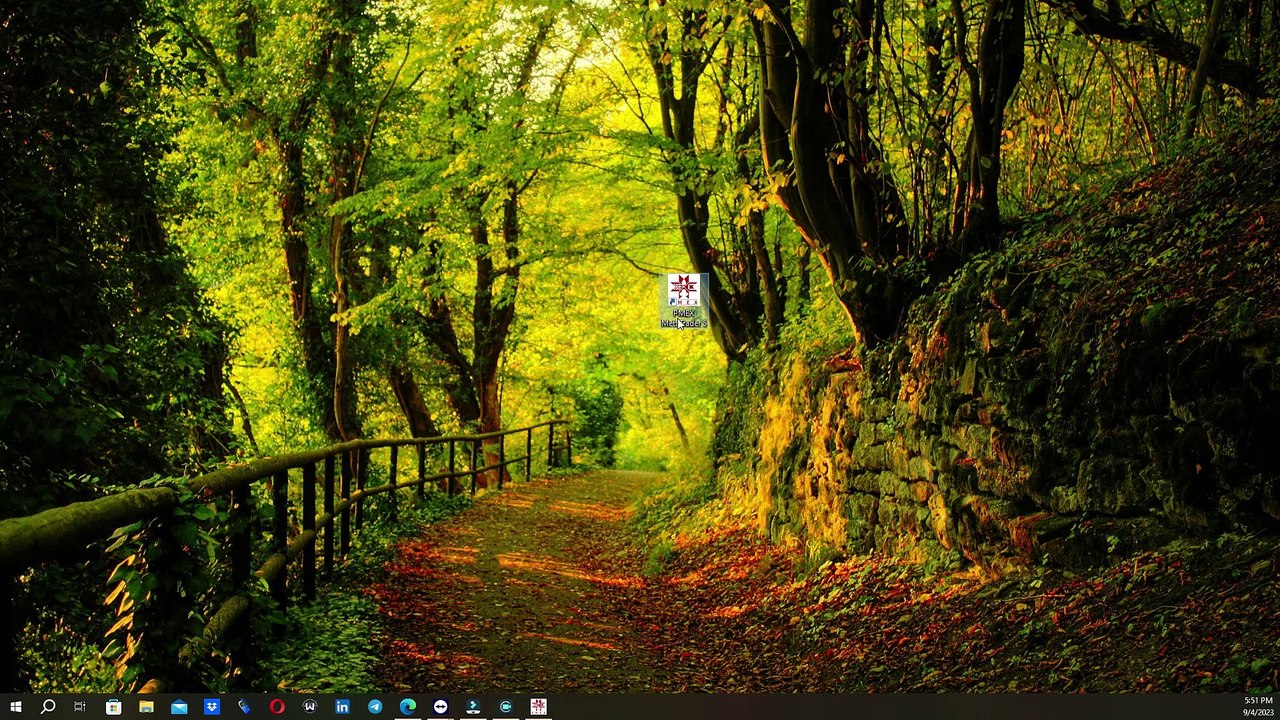Open Telegram from the taskbar
Screen dimensions: 1280x720
[375, 707]
